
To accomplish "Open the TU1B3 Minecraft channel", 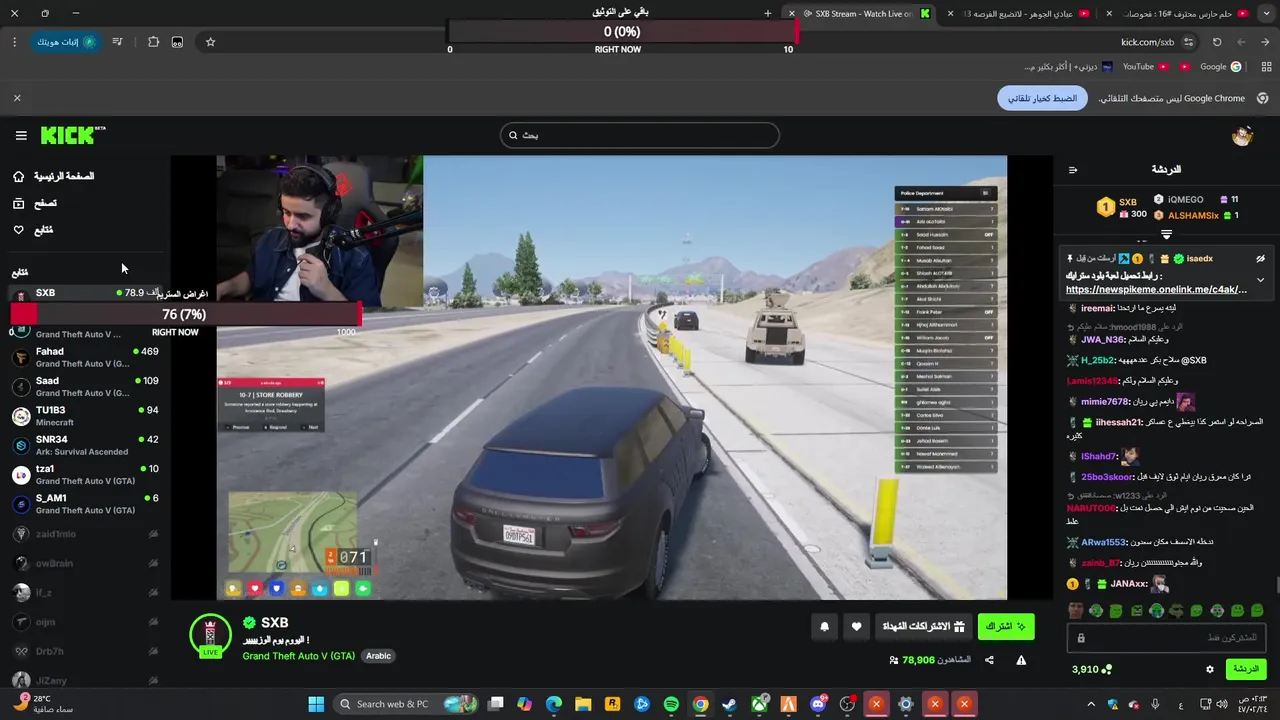I will pos(85,415).
